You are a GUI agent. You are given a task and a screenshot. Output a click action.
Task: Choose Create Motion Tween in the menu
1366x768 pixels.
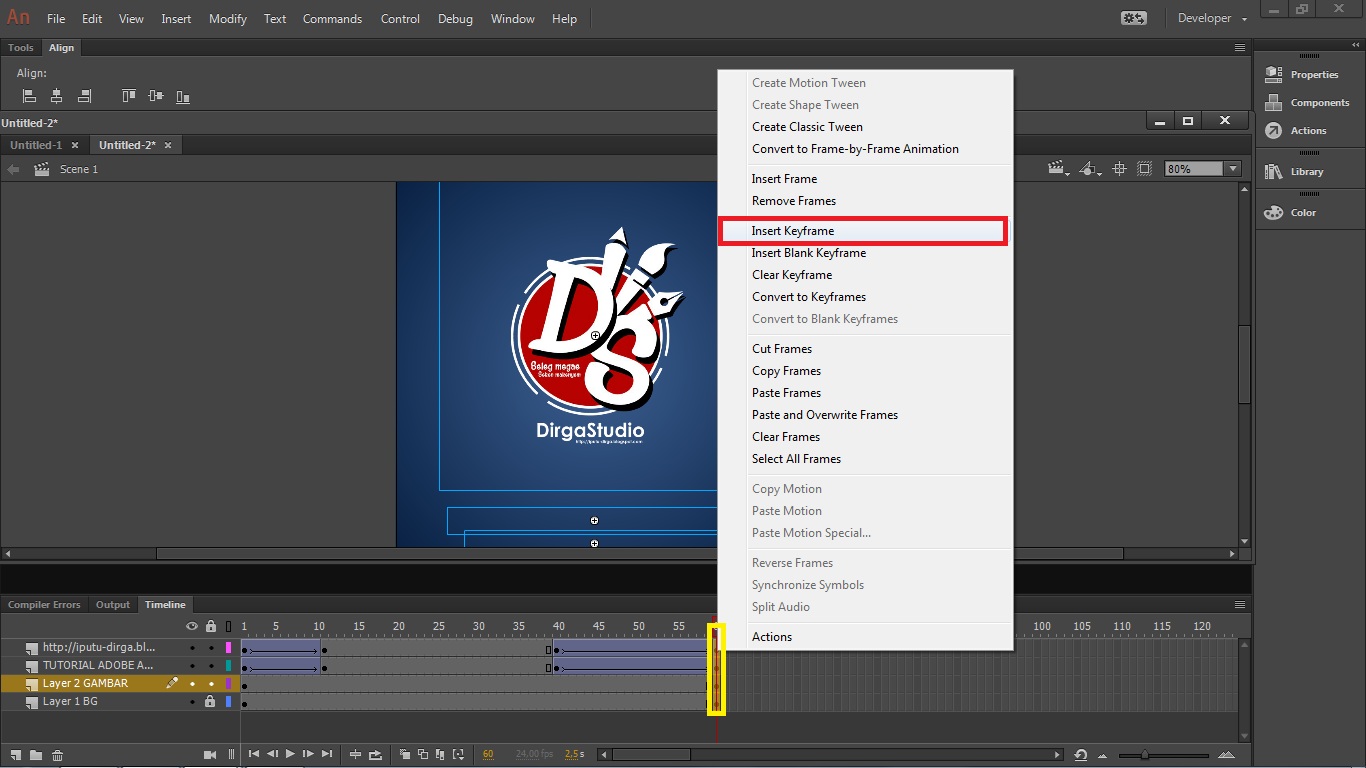click(808, 82)
